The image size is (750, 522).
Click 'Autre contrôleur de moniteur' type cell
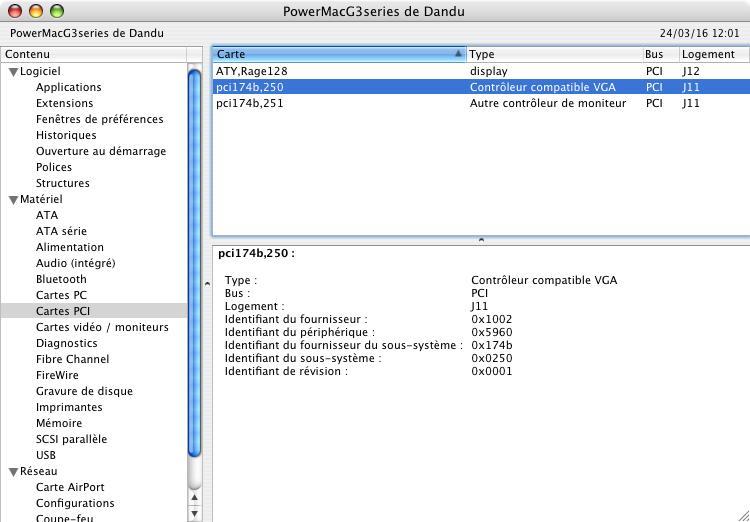click(548, 103)
